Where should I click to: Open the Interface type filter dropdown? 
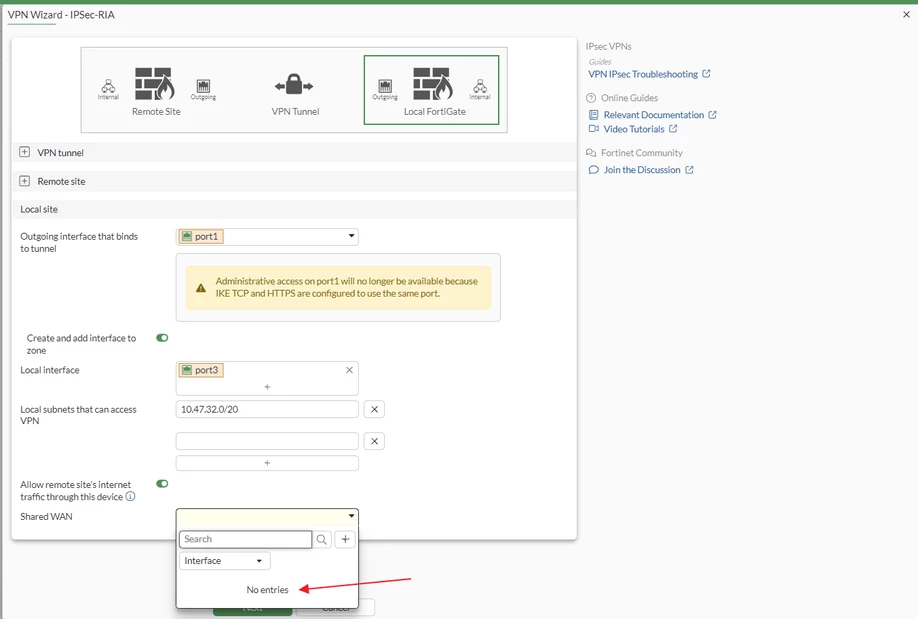pyautogui.click(x=224, y=561)
